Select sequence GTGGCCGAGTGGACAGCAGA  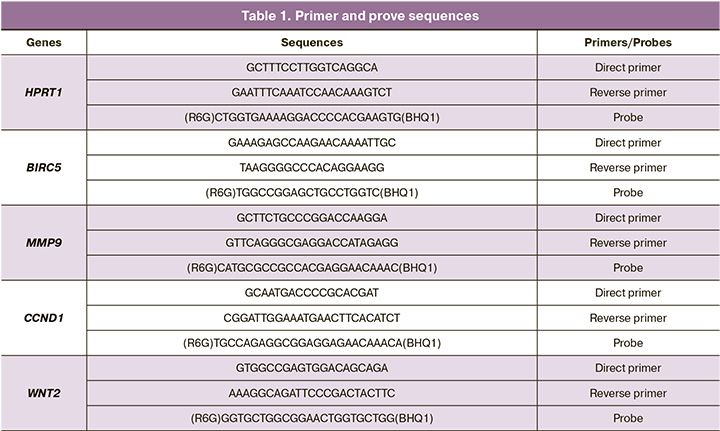(x=312, y=367)
